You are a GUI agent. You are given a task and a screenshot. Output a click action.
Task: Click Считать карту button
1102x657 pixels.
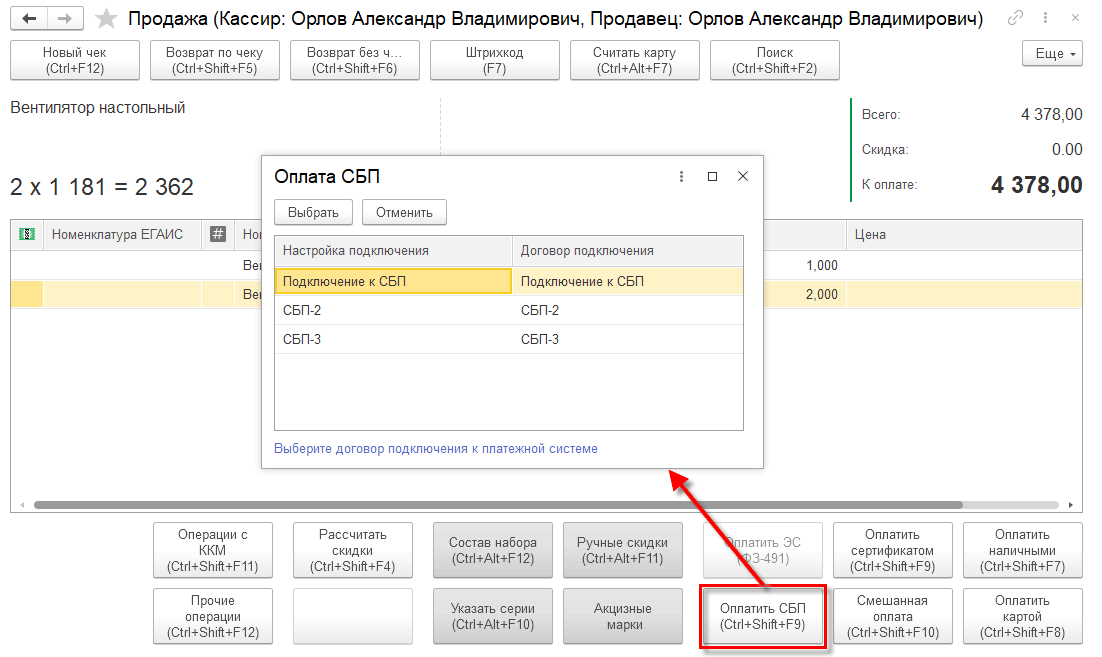[634, 60]
